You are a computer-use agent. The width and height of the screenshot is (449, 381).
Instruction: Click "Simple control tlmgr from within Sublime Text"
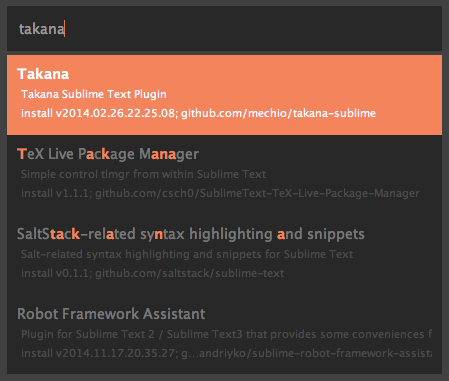point(143,174)
